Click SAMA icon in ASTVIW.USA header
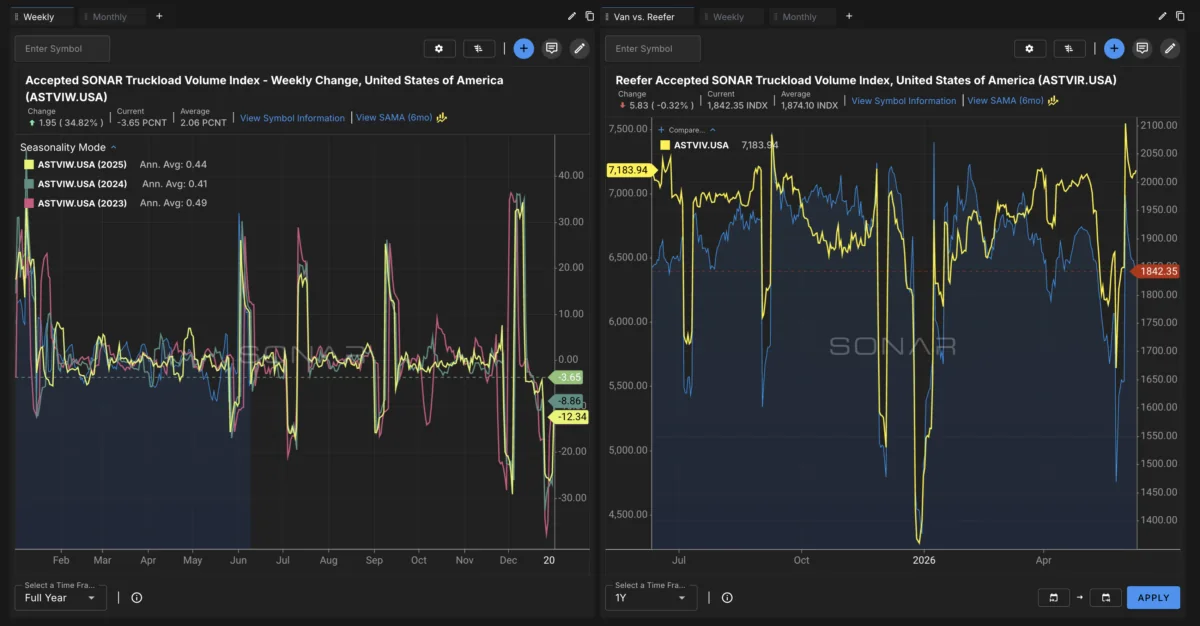Viewport: 1200px width, 626px height. [x=441, y=117]
